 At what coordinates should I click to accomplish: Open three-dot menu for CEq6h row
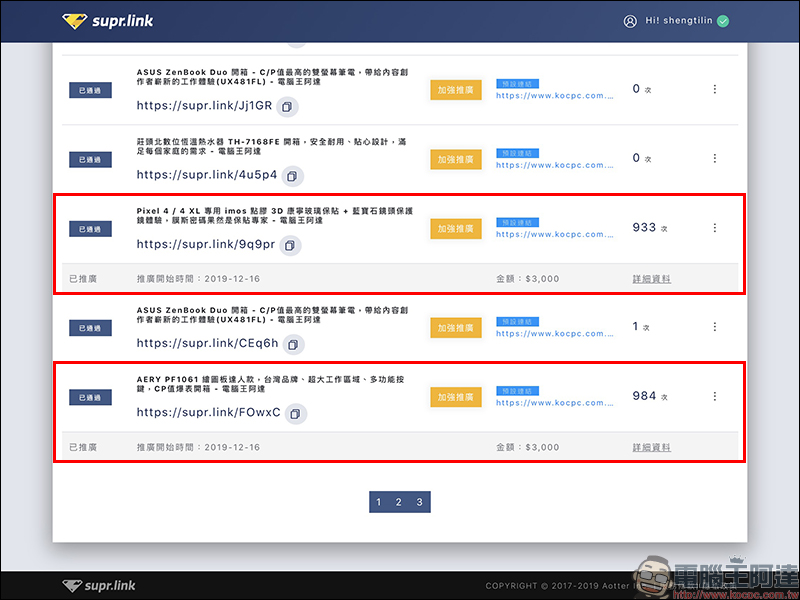click(714, 327)
